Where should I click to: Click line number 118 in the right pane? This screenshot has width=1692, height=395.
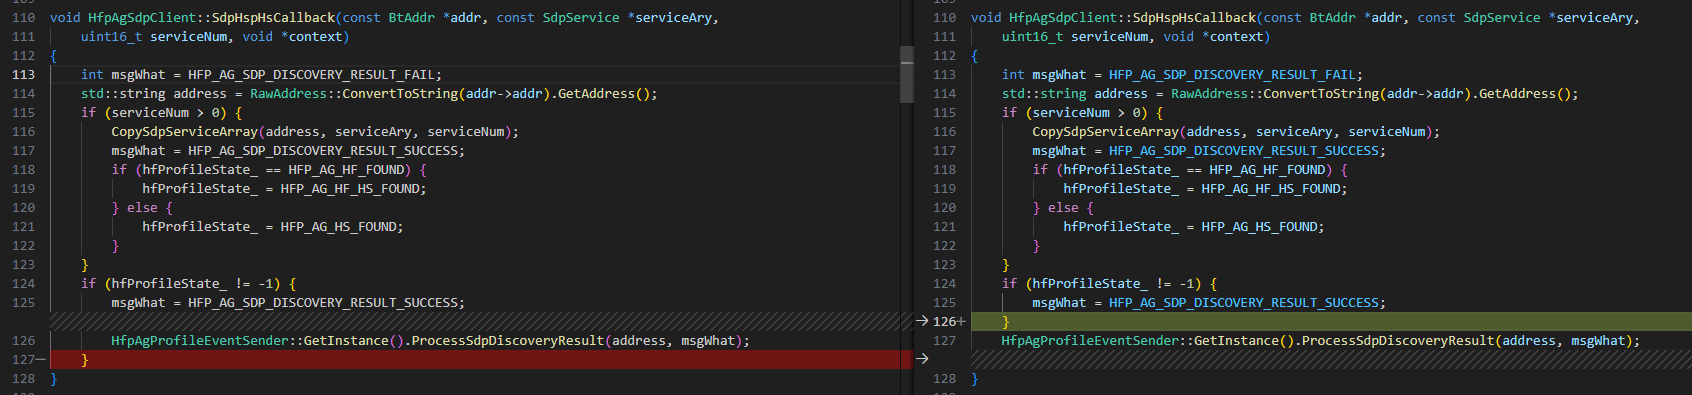pyautogui.click(x=945, y=170)
